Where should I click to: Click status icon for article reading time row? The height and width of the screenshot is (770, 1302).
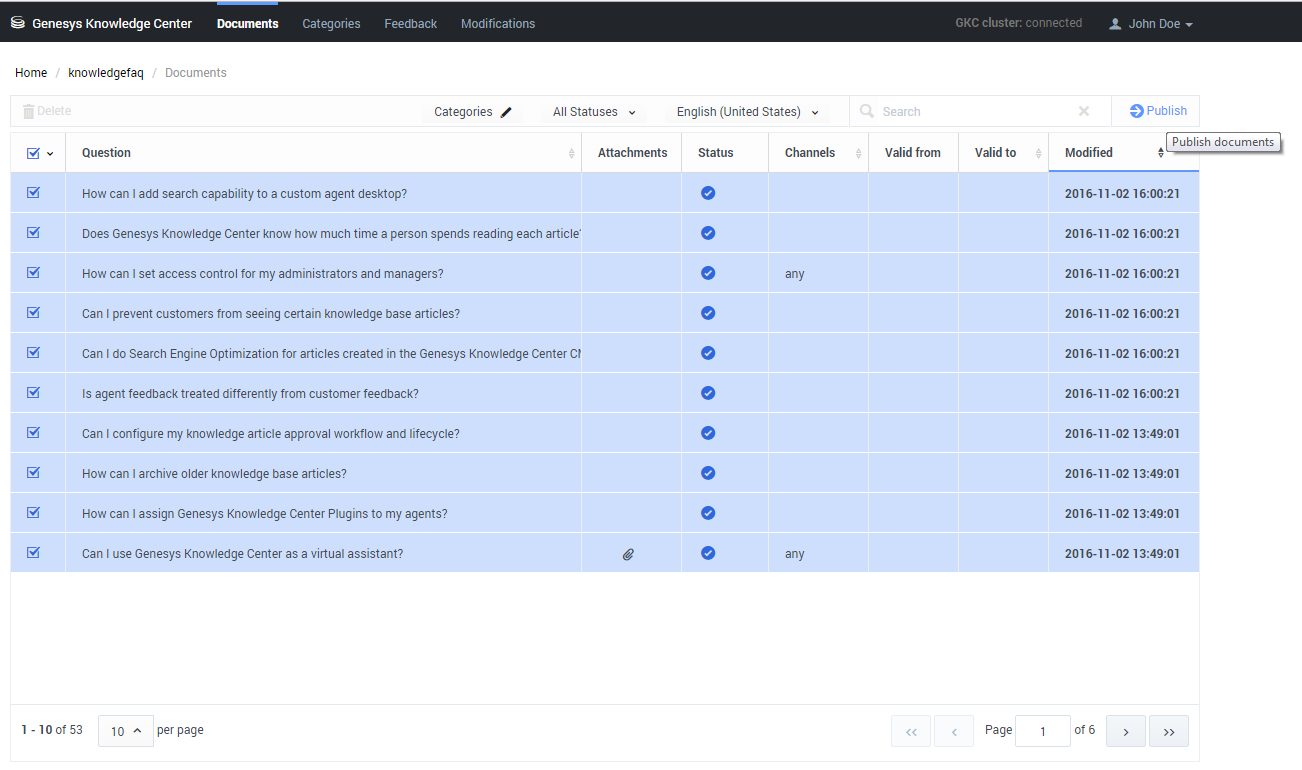[x=708, y=232]
